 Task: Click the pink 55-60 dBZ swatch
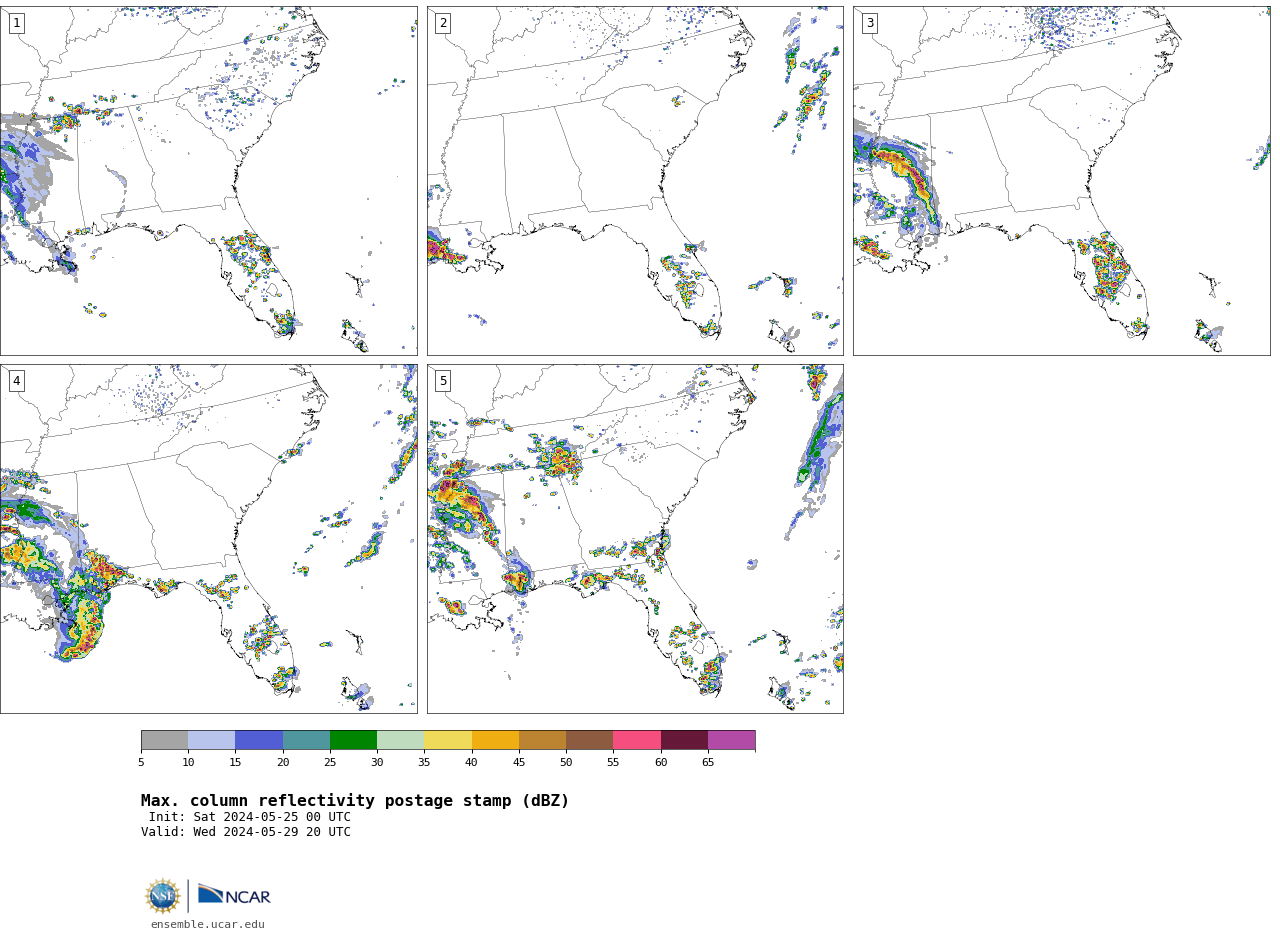click(x=637, y=740)
